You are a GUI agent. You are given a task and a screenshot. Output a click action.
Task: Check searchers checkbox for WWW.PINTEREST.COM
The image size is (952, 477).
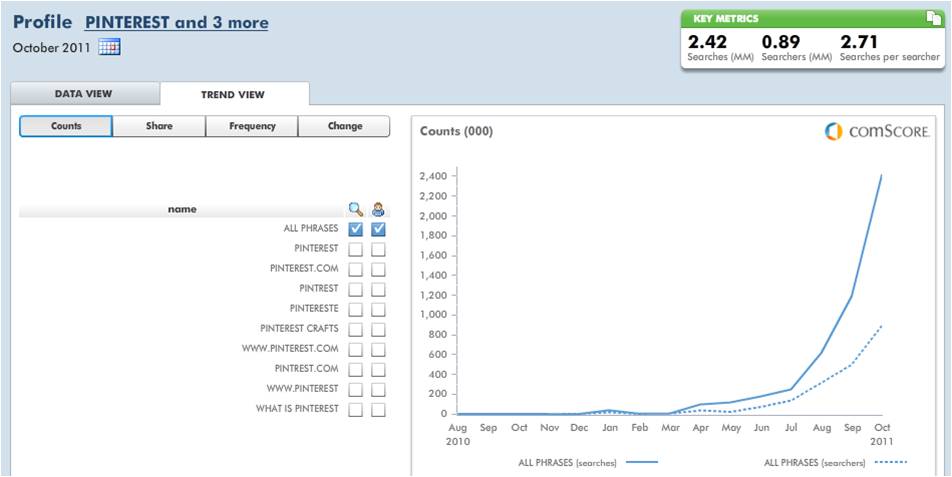pos(378,349)
